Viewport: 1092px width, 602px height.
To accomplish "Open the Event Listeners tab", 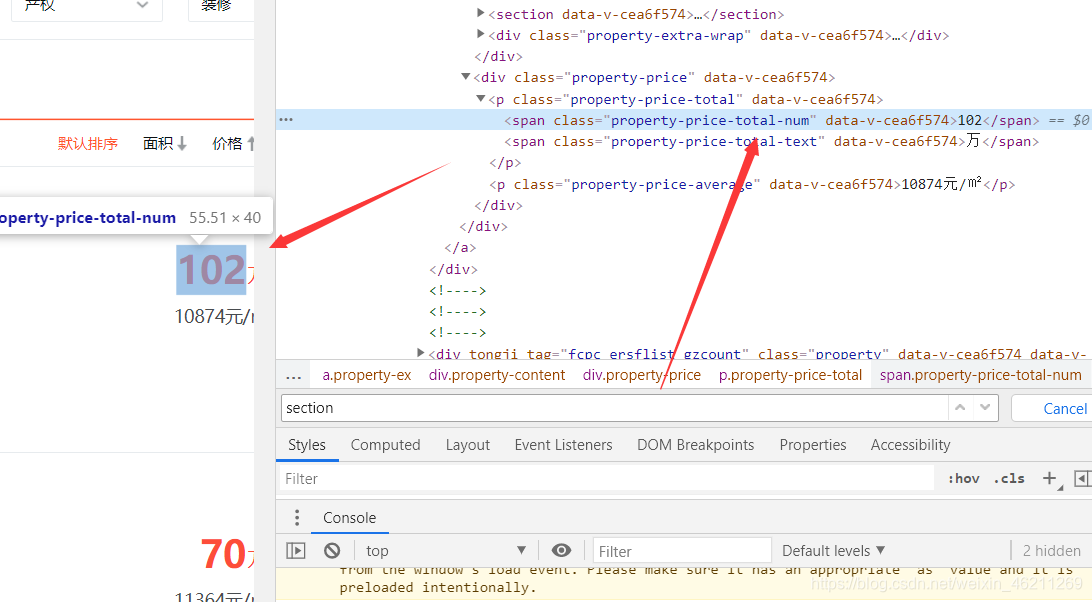I will [x=563, y=445].
